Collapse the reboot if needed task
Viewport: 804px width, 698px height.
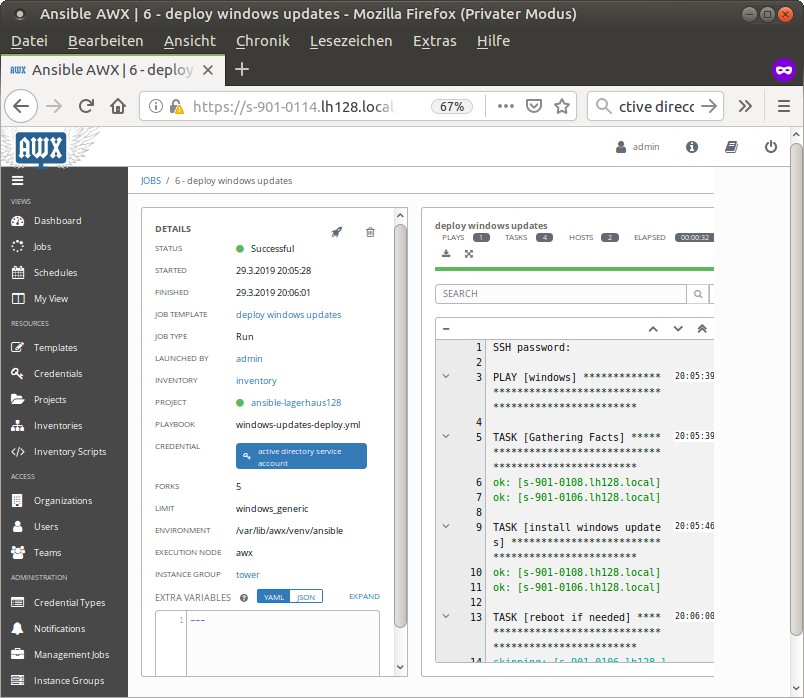pyautogui.click(x=446, y=616)
